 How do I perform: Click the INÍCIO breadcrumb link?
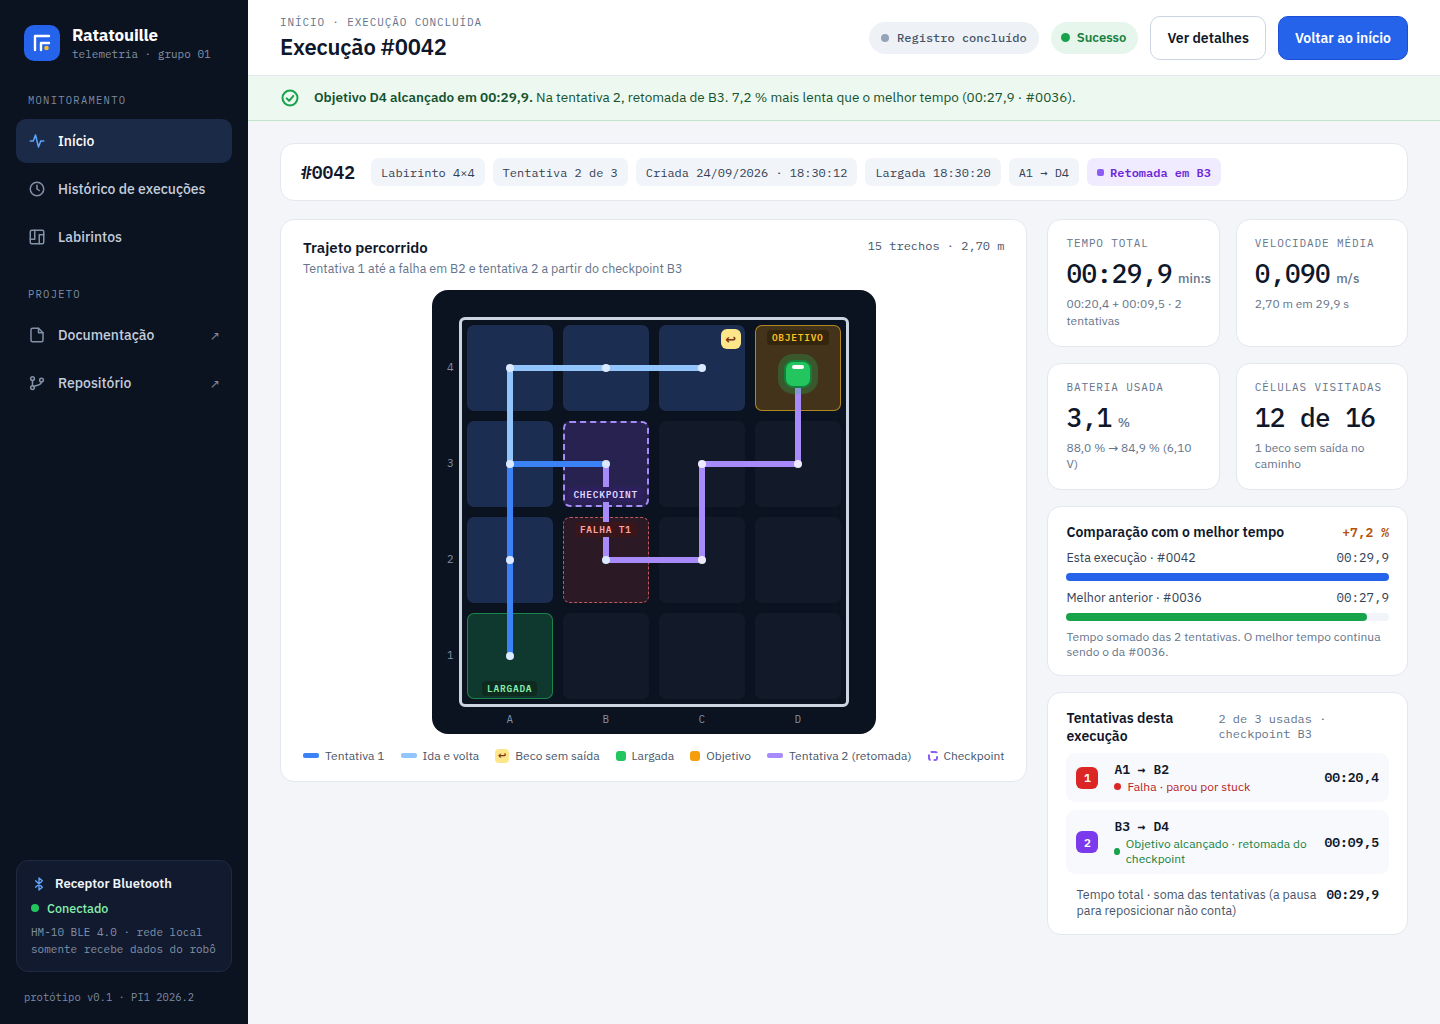pos(302,22)
